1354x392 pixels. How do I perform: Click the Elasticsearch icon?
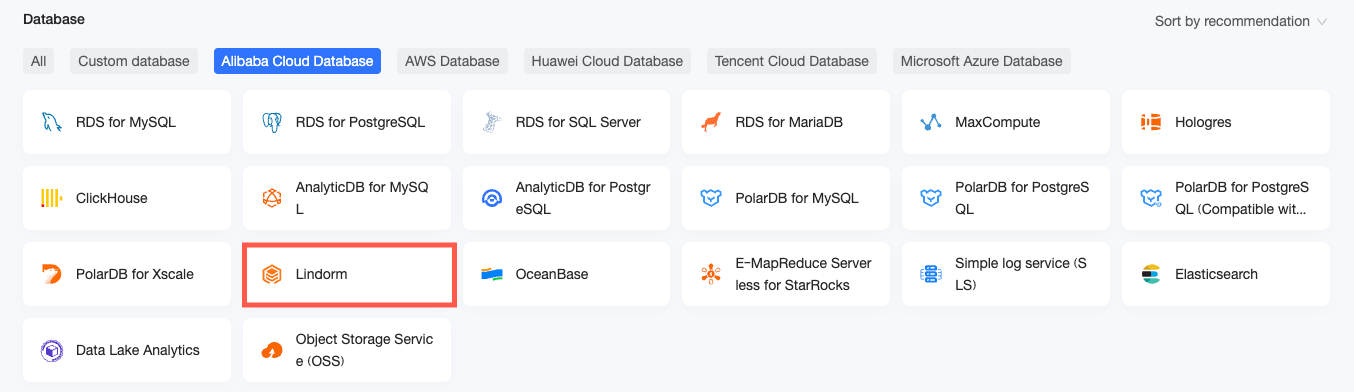pyautogui.click(x=1151, y=274)
